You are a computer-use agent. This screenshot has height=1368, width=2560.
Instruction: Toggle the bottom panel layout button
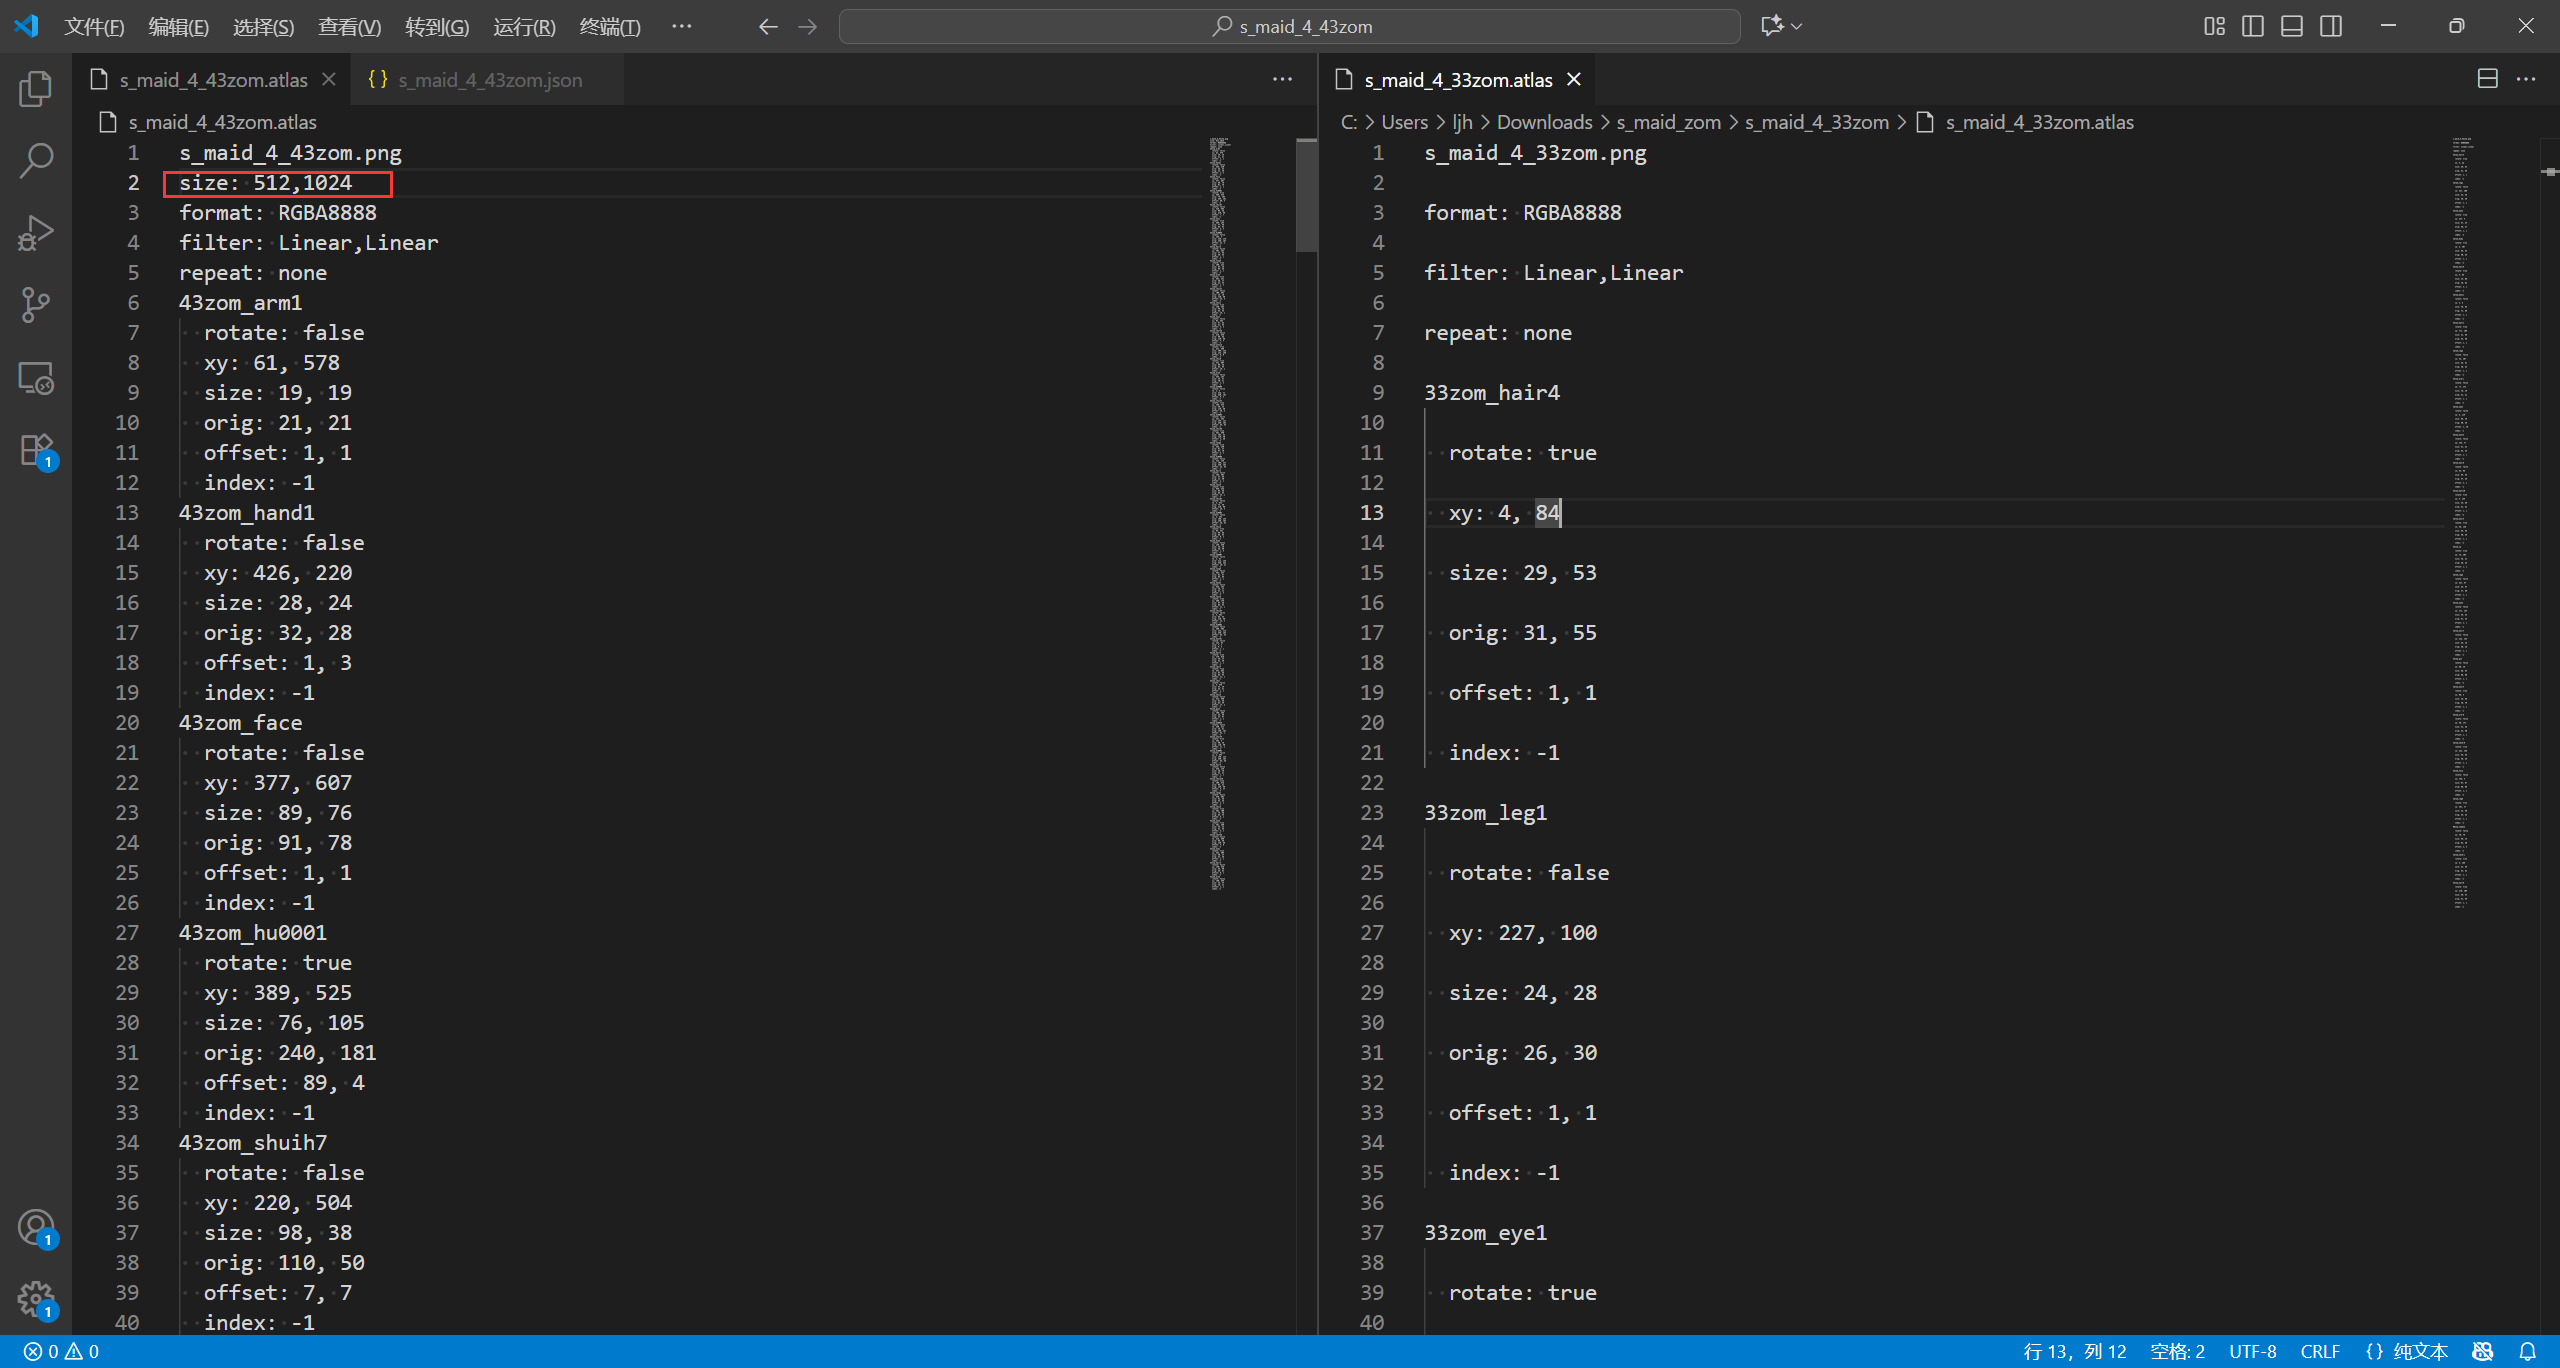(2292, 26)
